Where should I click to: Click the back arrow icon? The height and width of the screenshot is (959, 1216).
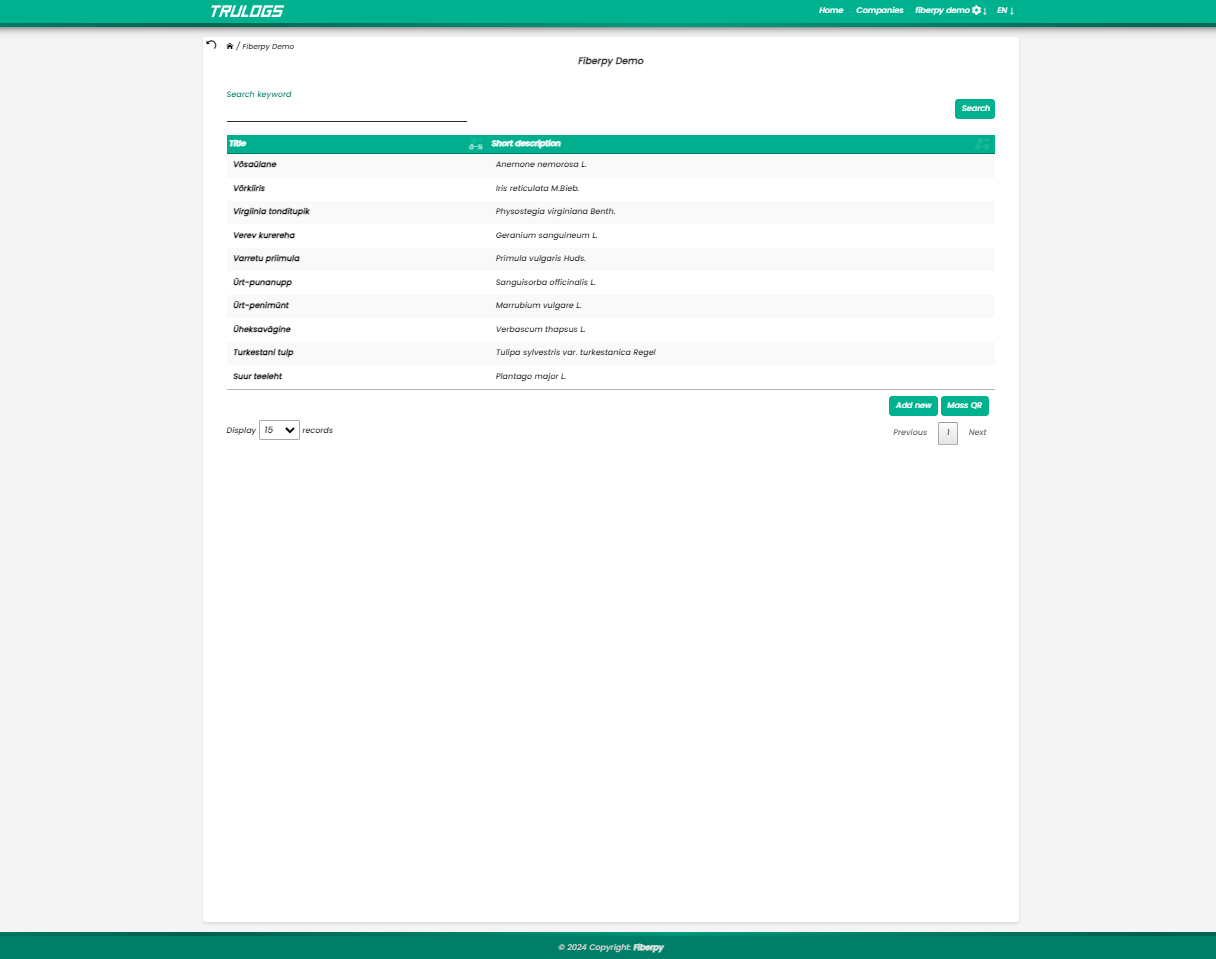pos(211,45)
